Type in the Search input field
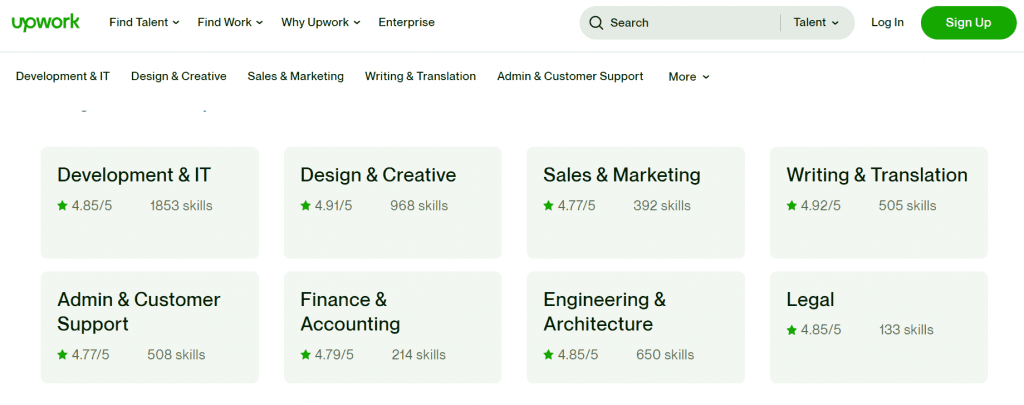 [690, 22]
